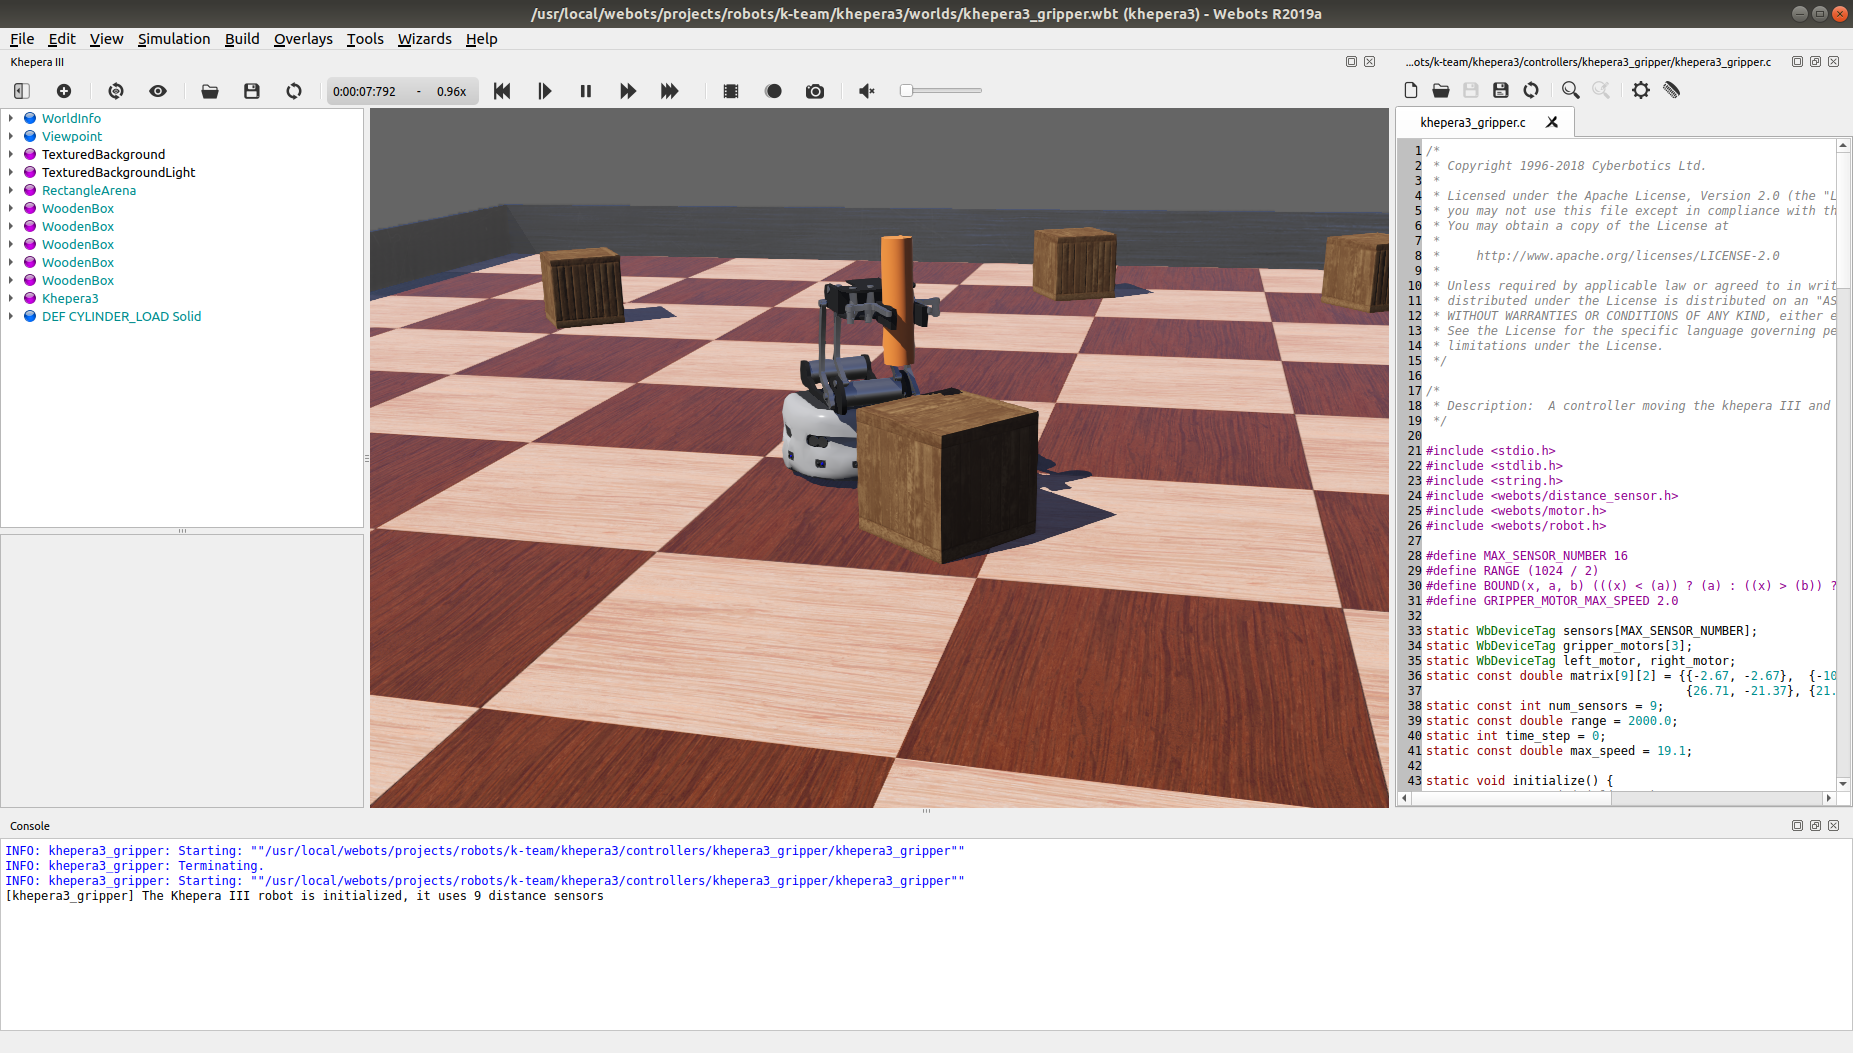Viewport: 1853px width, 1053px height.
Task: Adjust the sound volume slider
Action: coord(906,90)
